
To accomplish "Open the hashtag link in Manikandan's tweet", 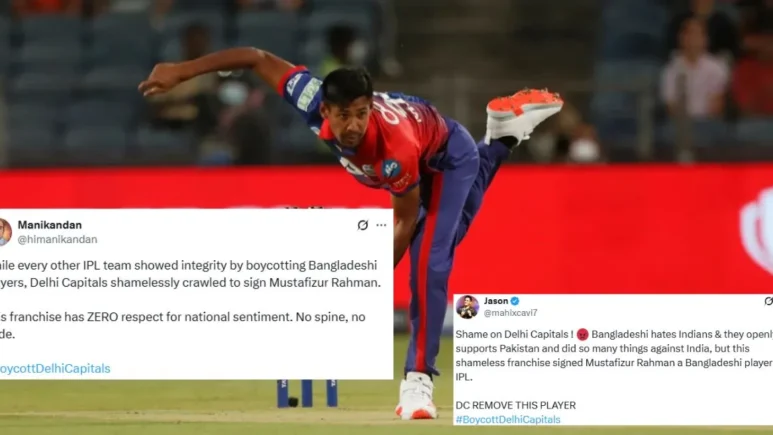I will 55,368.
